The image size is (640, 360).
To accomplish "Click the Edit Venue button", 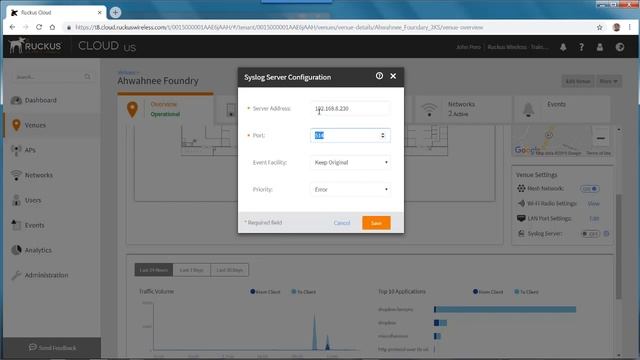I will (x=578, y=81).
